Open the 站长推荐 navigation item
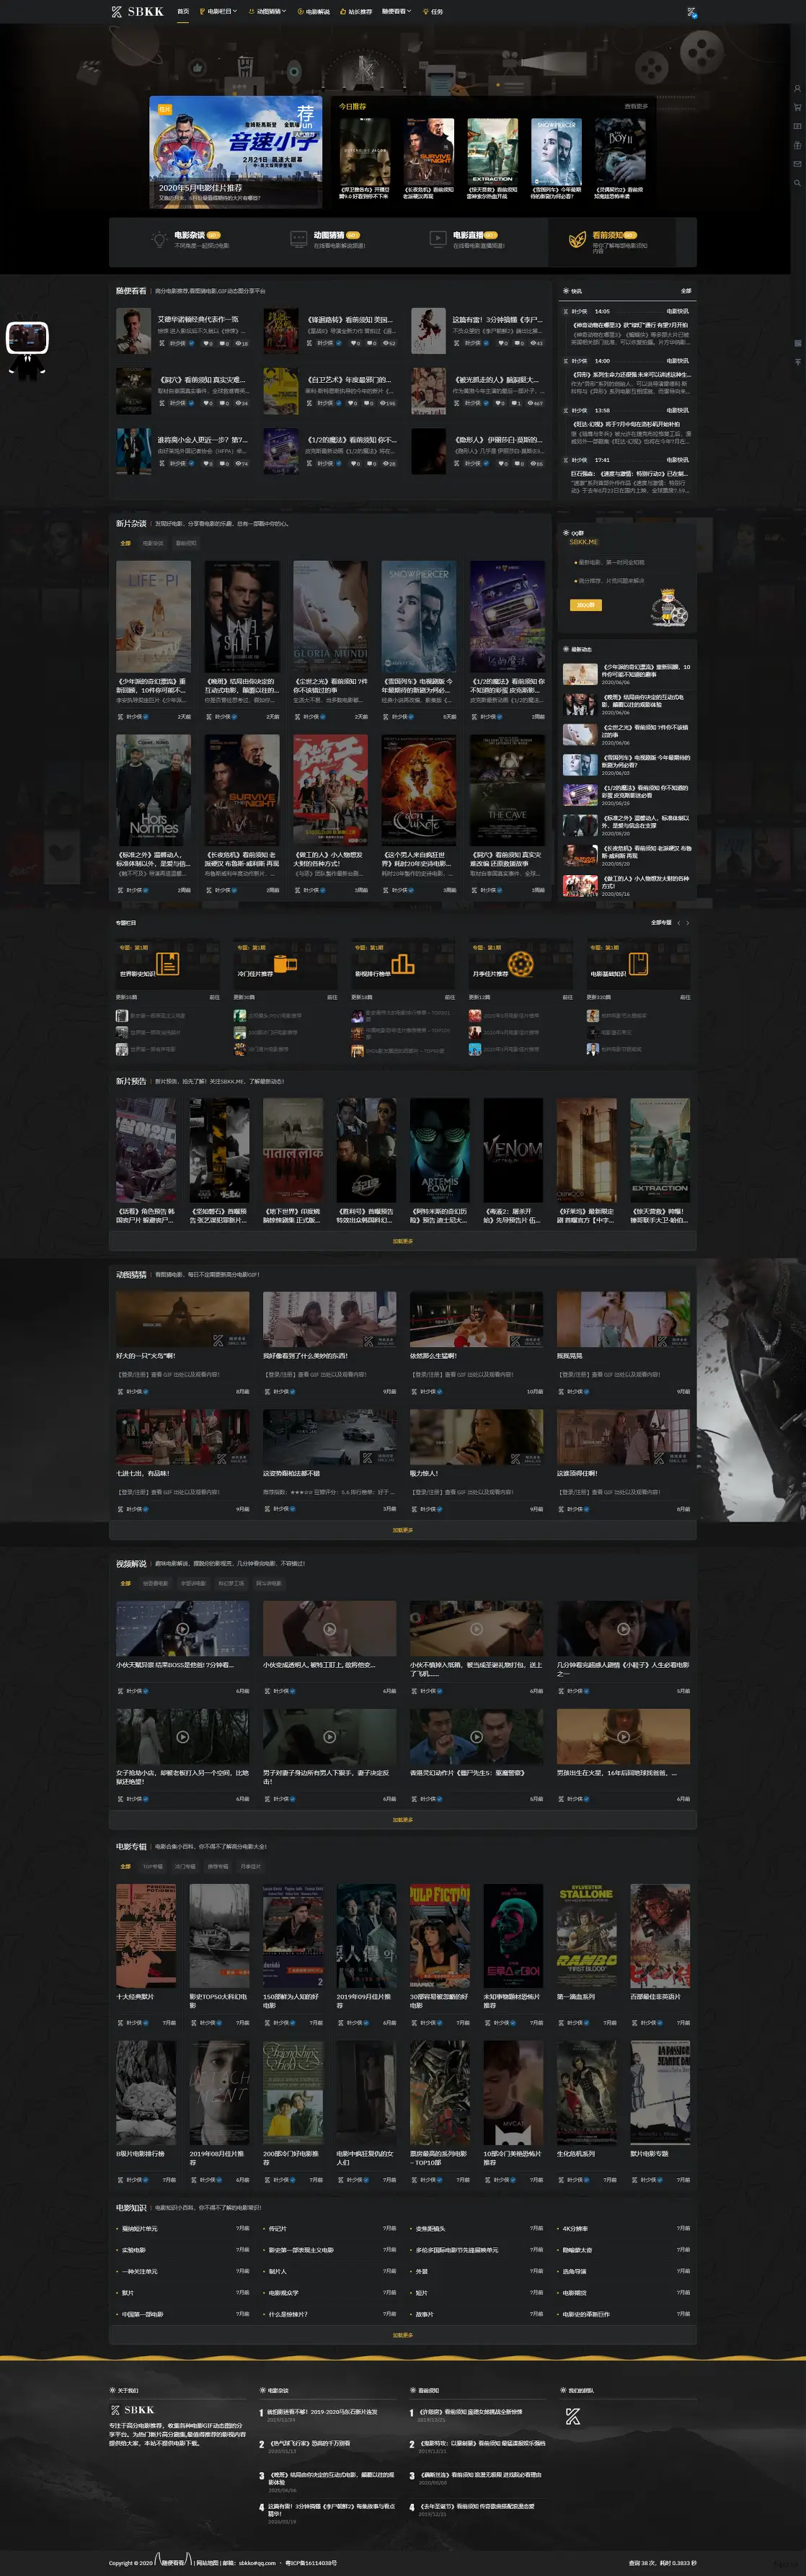 click(x=356, y=12)
